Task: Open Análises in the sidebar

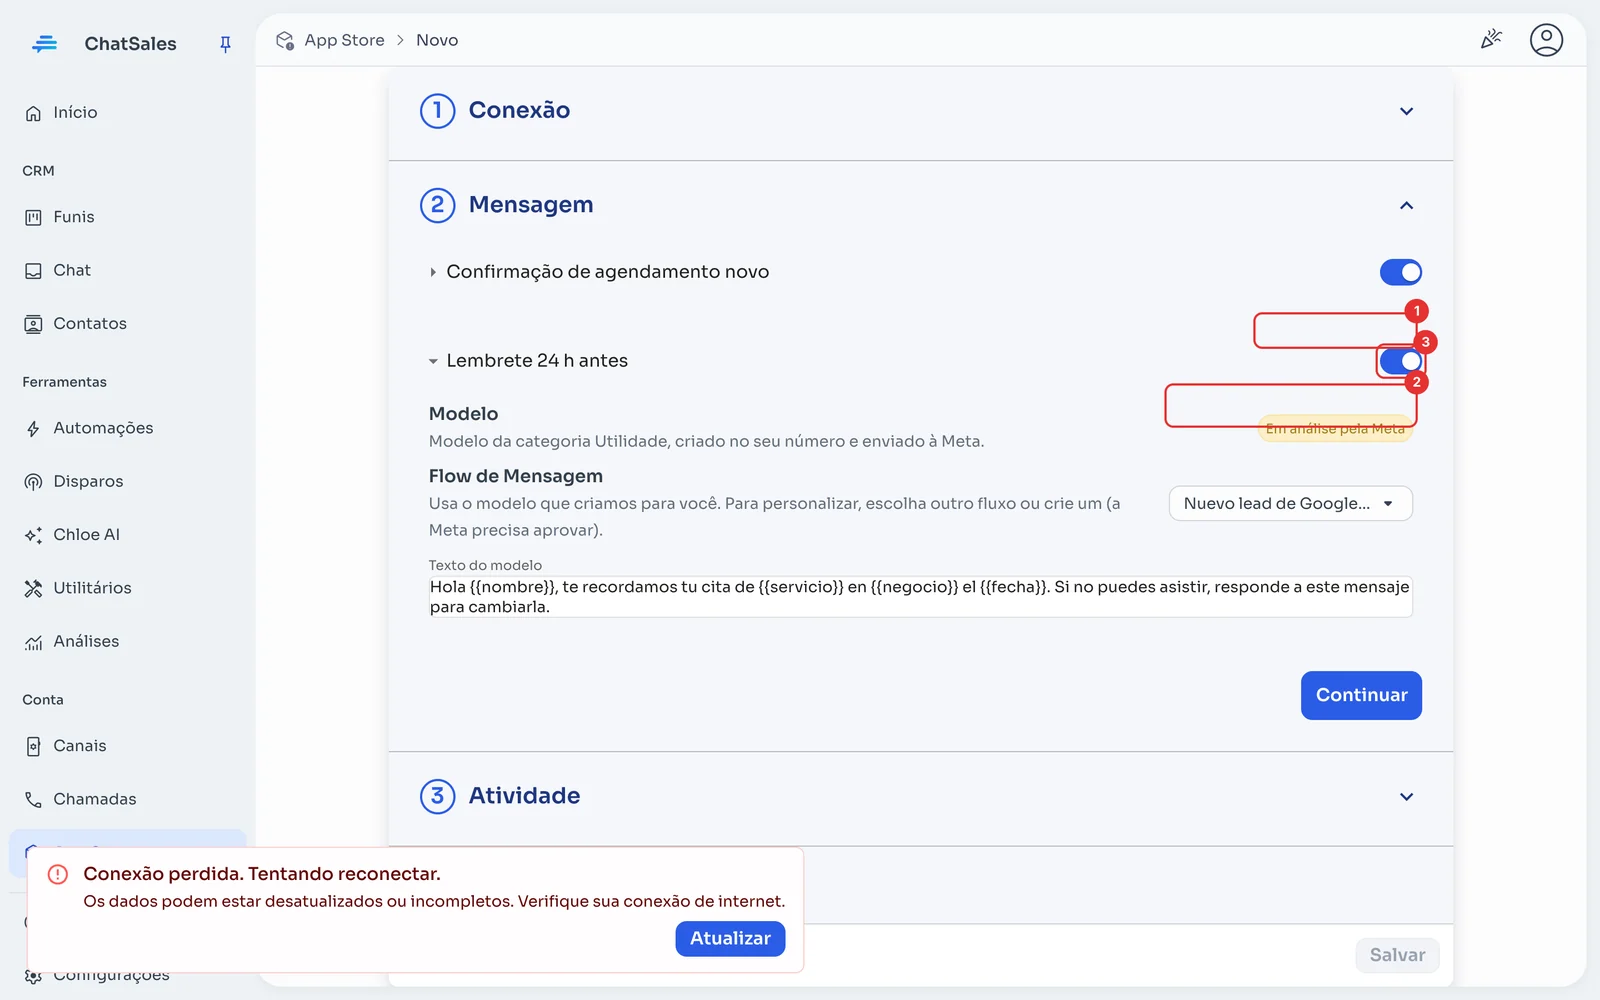Action: (x=86, y=642)
